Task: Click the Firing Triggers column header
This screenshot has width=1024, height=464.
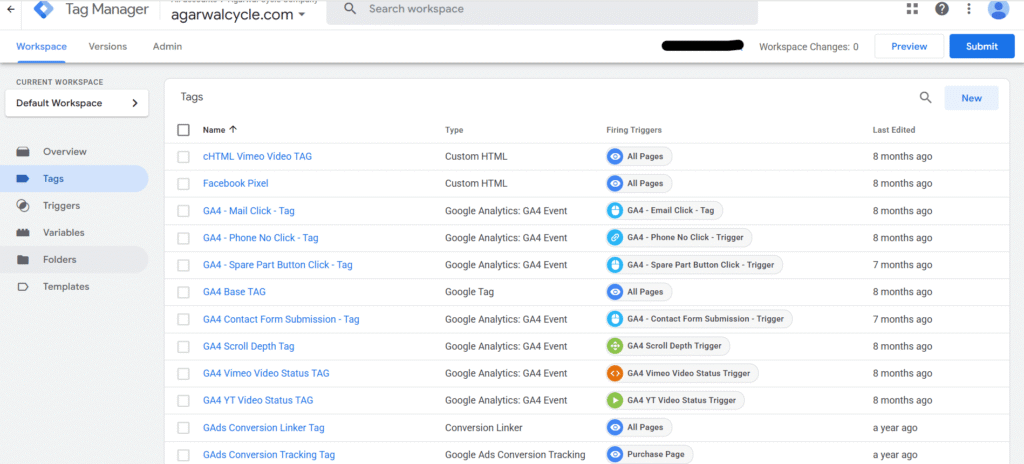Action: pyautogui.click(x=633, y=130)
